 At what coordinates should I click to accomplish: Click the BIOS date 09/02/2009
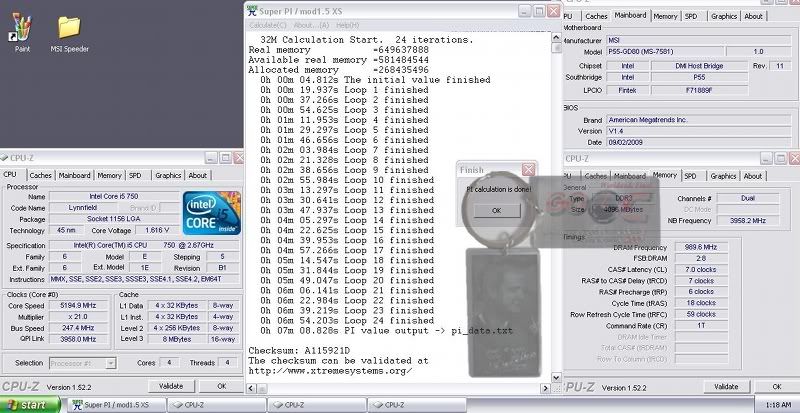click(x=698, y=142)
